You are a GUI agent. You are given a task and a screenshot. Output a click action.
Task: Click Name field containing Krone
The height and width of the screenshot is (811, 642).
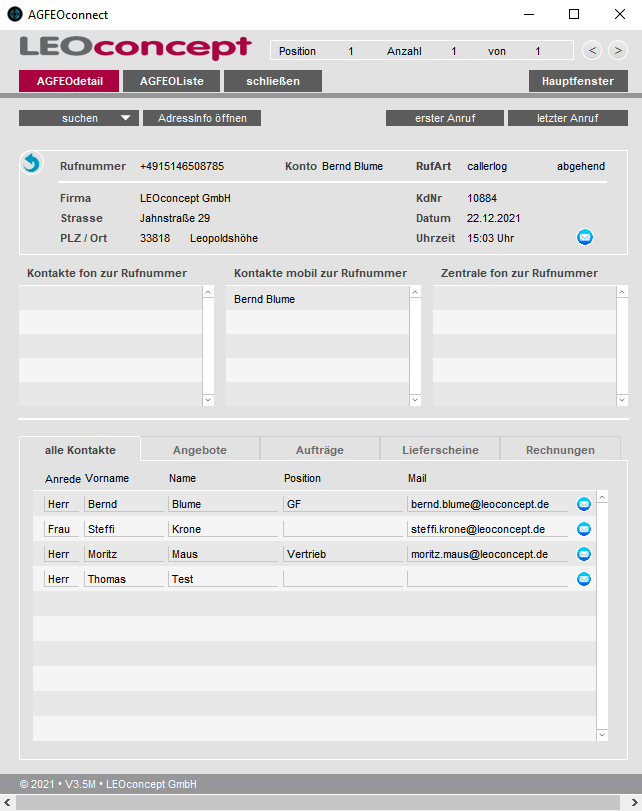coord(223,529)
